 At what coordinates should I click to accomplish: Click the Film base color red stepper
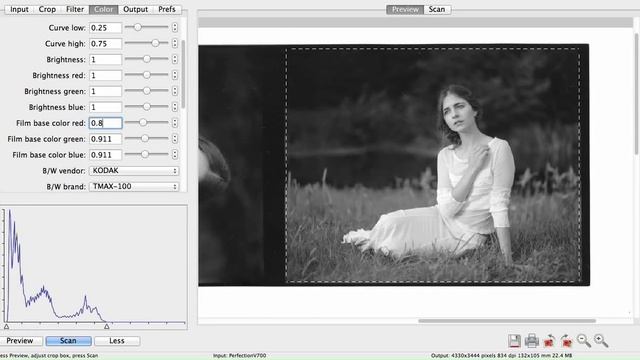[x=175, y=123]
